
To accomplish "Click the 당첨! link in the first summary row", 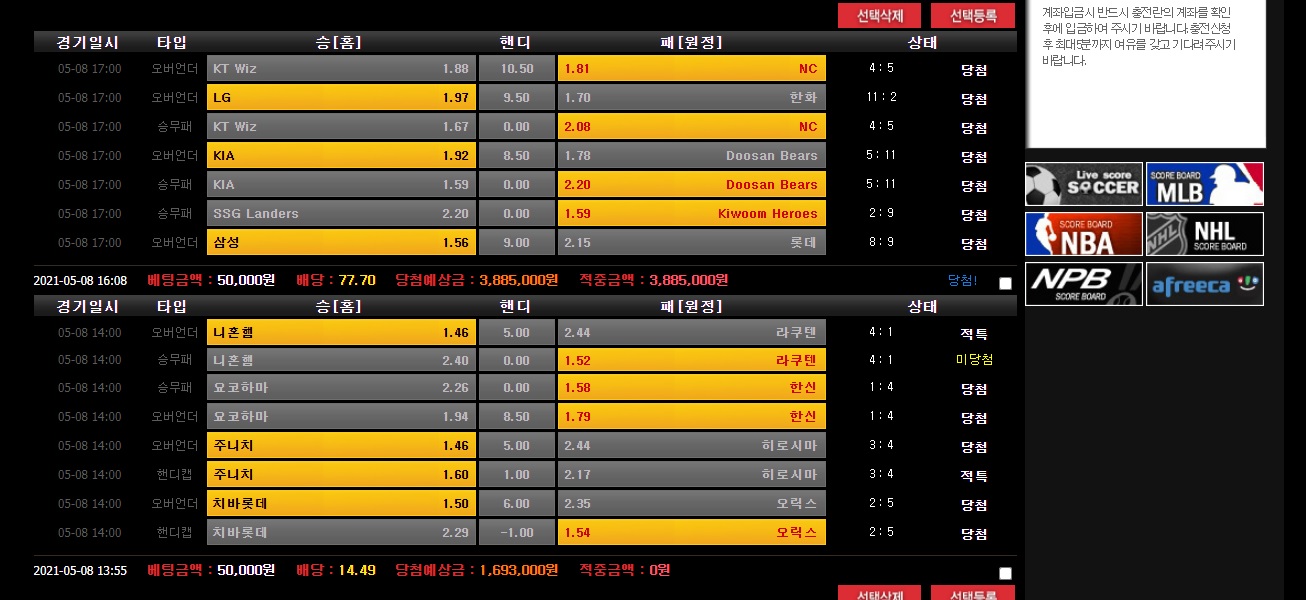I will point(962,281).
